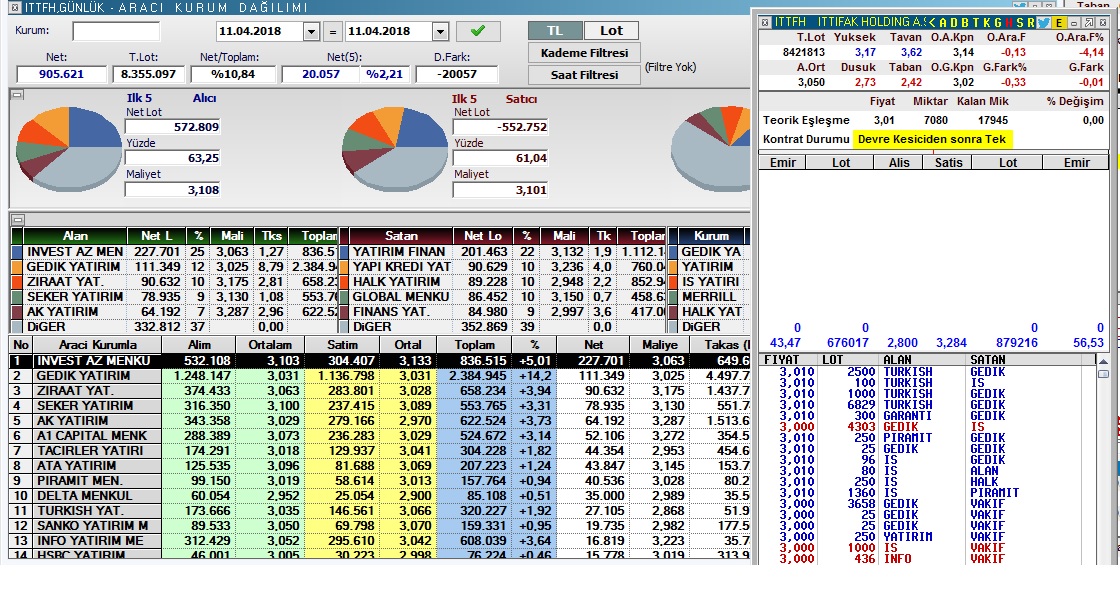Image resolution: width=1120 pixels, height=614 pixels.
Task: Click the back arrow icon in ITTFH titlebar
Action: [x=932, y=23]
